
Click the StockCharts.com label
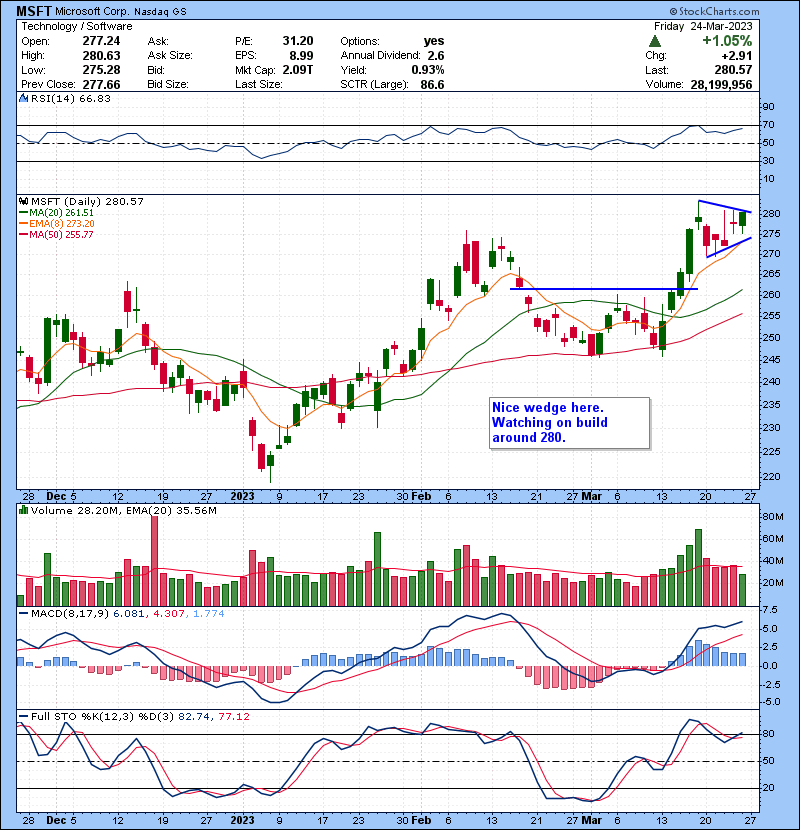tap(715, 11)
